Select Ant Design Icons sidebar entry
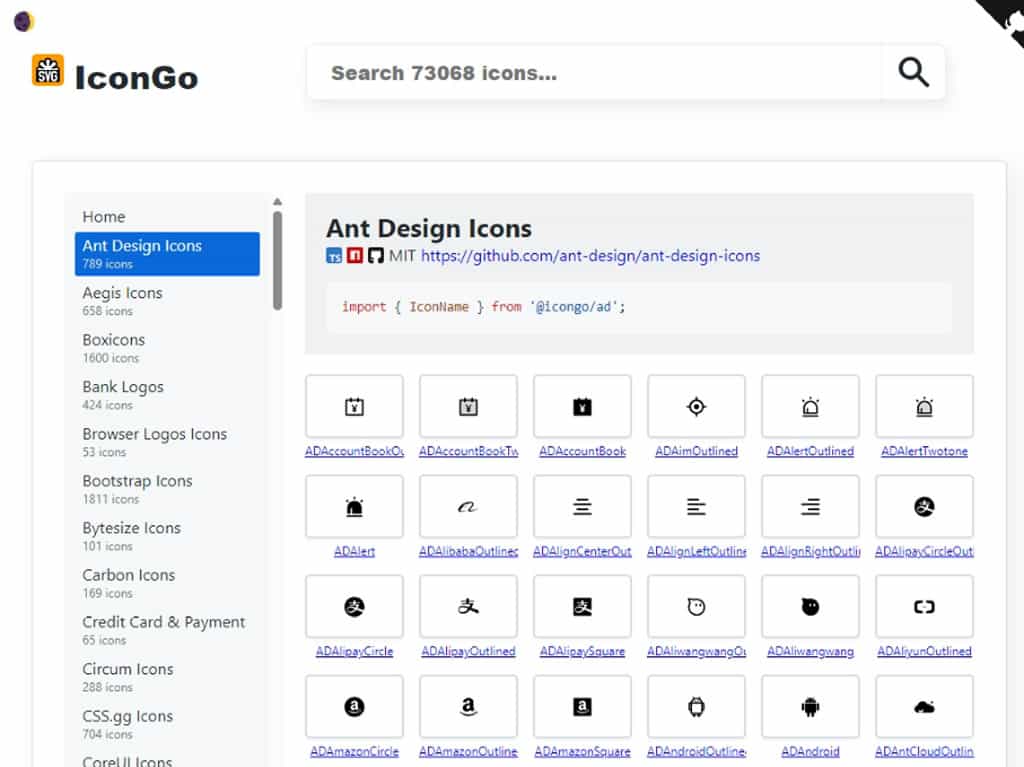This screenshot has width=1024, height=767. (x=167, y=253)
